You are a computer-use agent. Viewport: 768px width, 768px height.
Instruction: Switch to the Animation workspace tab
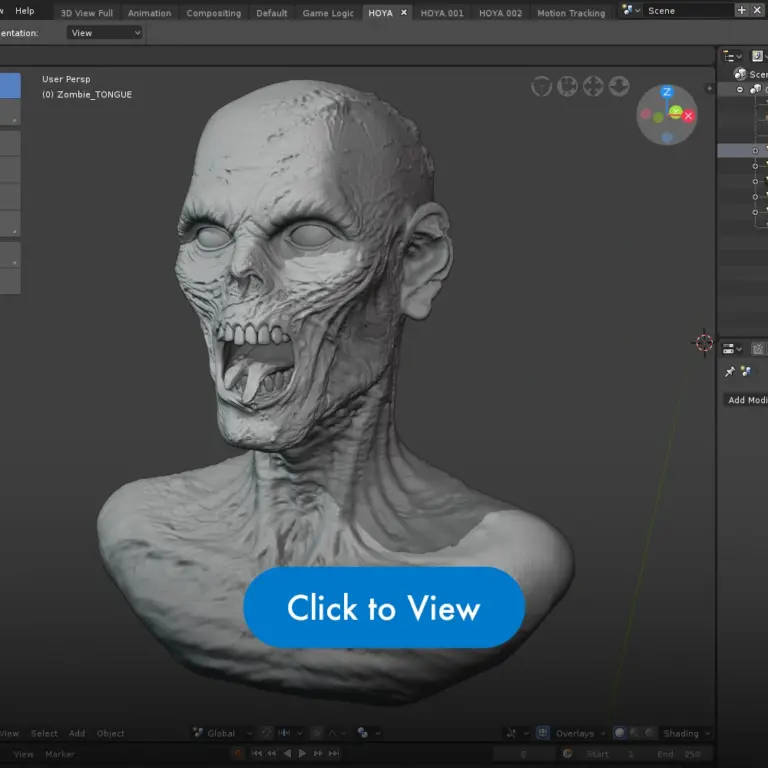(149, 13)
